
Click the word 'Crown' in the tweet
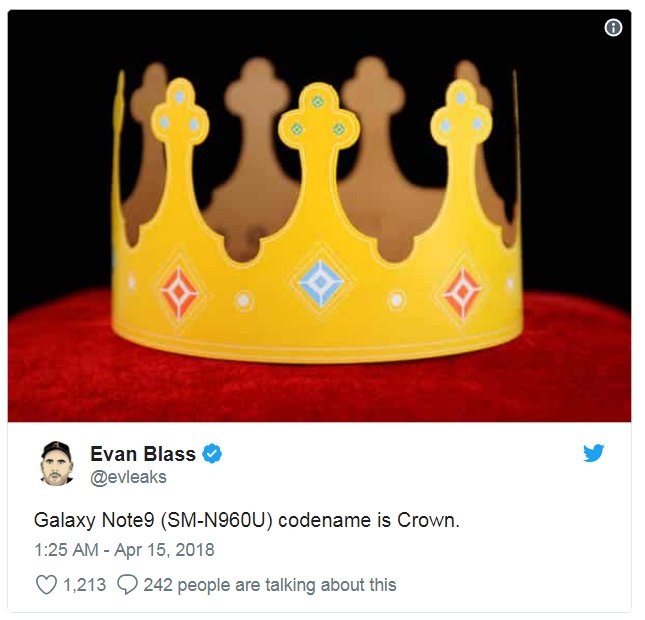pyautogui.click(x=429, y=521)
